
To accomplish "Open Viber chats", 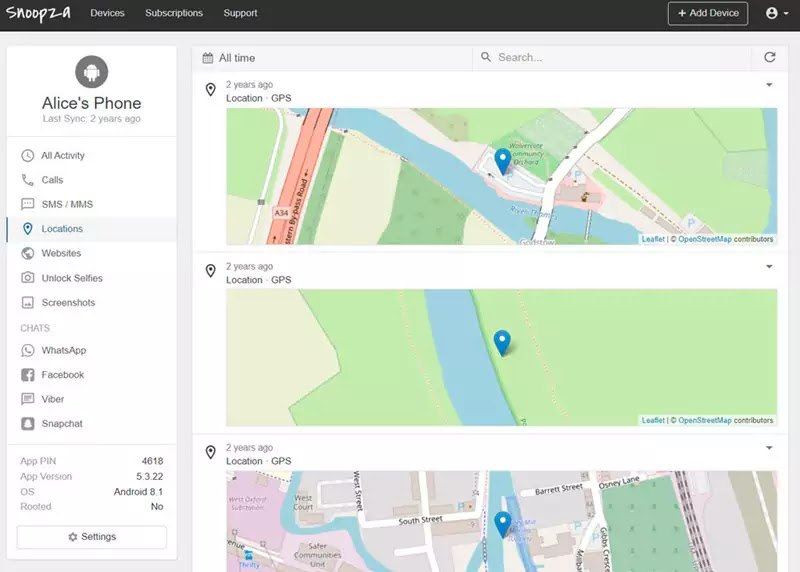I will coord(92,400).
